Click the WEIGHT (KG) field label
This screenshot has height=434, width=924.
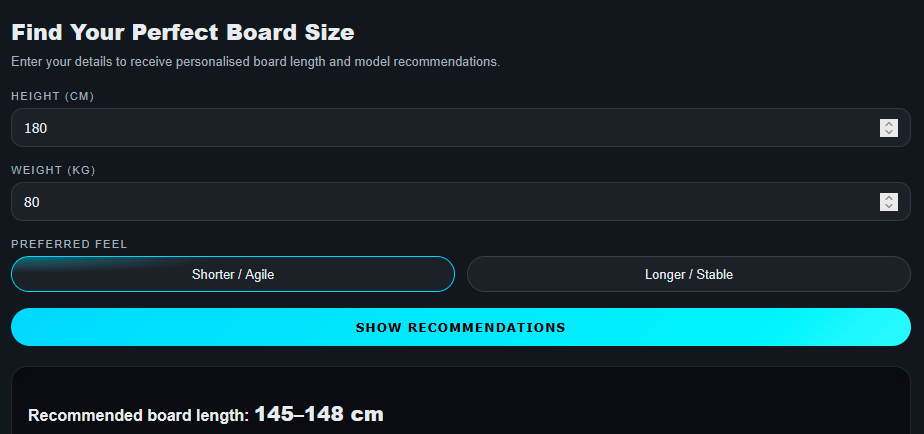tap(53, 170)
